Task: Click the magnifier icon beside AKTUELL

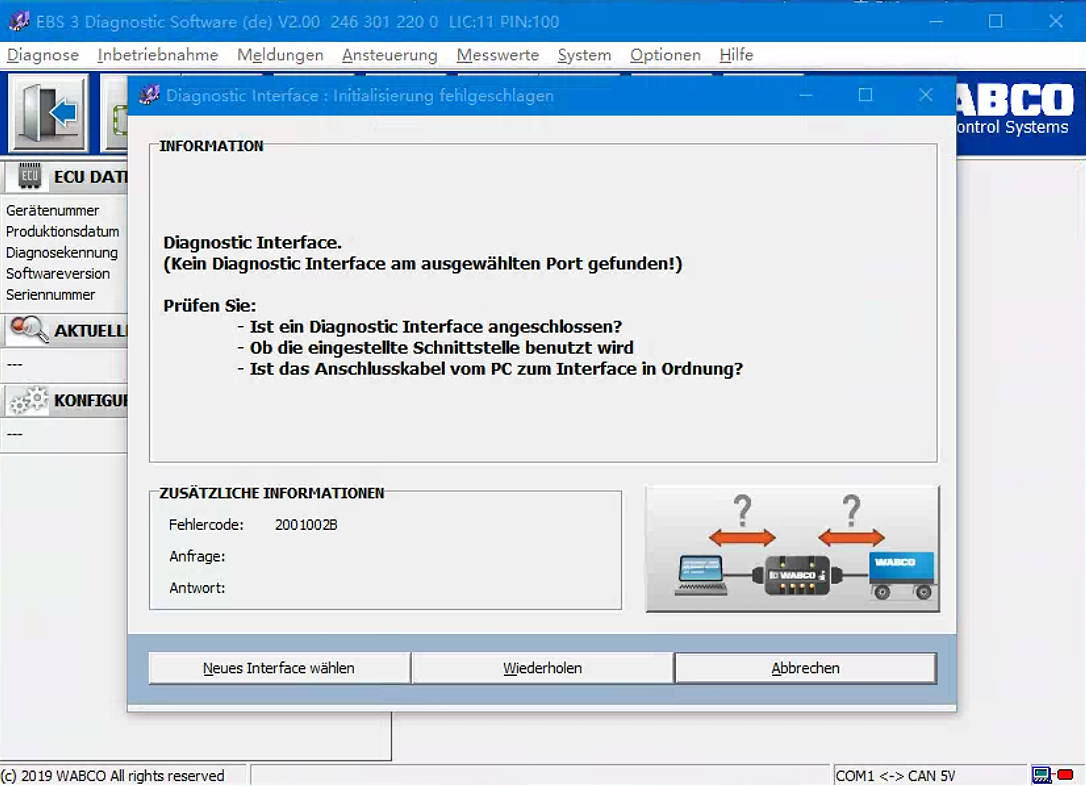Action: pyautogui.click(x=29, y=330)
